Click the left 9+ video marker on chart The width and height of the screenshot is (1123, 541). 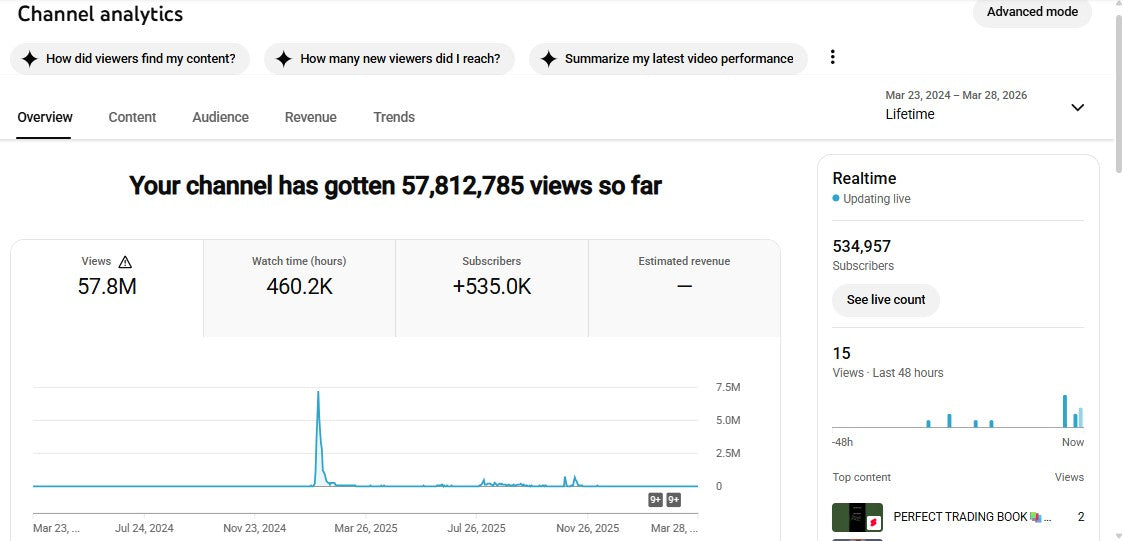pyautogui.click(x=656, y=500)
